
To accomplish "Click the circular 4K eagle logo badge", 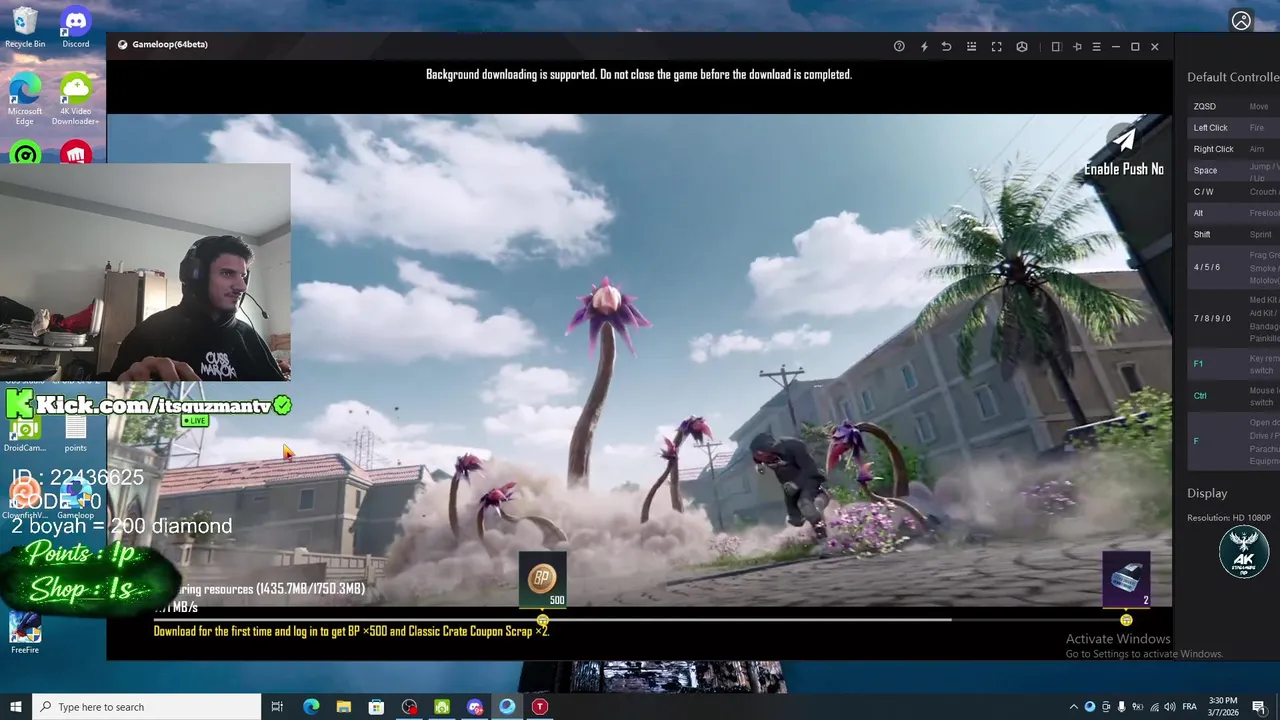I will (x=1244, y=552).
